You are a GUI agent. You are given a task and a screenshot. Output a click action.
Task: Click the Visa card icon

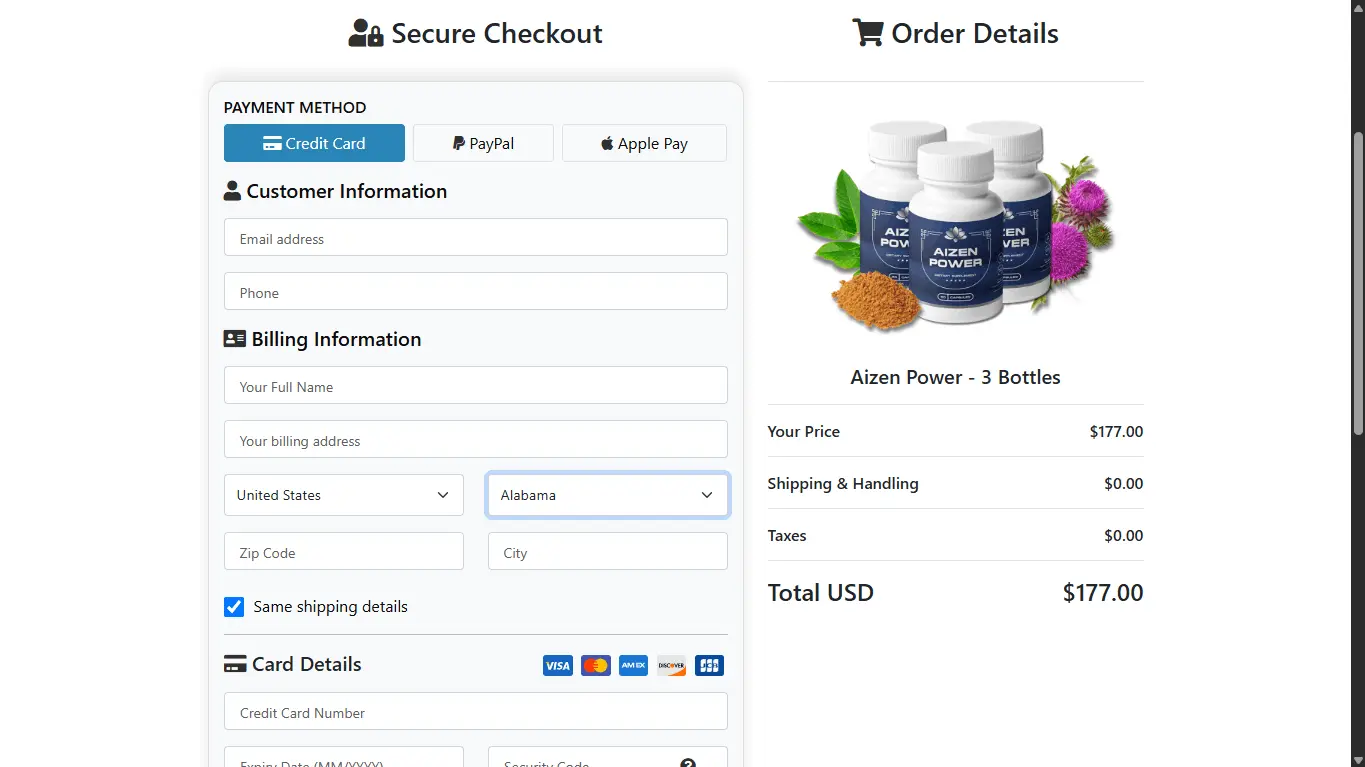558,665
